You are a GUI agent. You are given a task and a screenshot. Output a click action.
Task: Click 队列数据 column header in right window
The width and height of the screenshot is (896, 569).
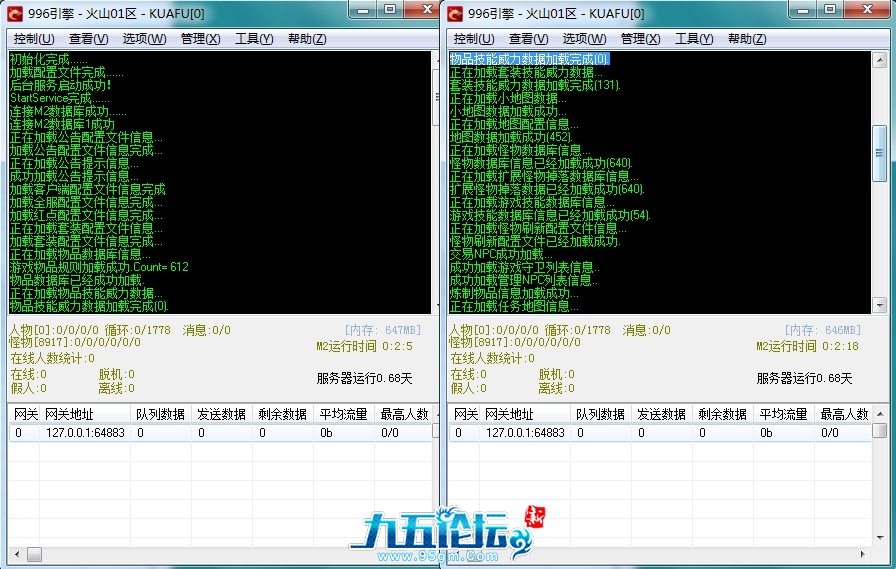pos(601,414)
